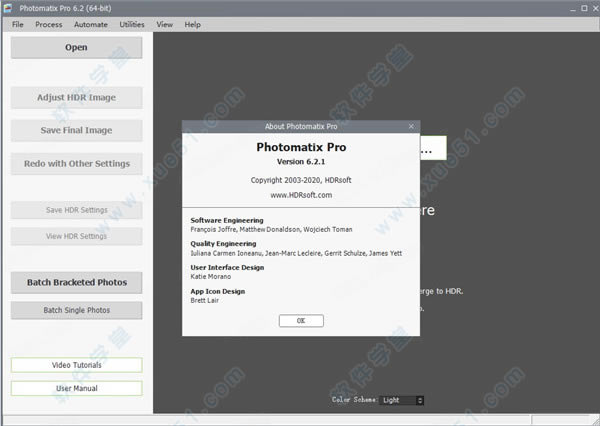Open the Process menu
Image resolution: width=600 pixels, height=426 pixels.
click(49, 24)
